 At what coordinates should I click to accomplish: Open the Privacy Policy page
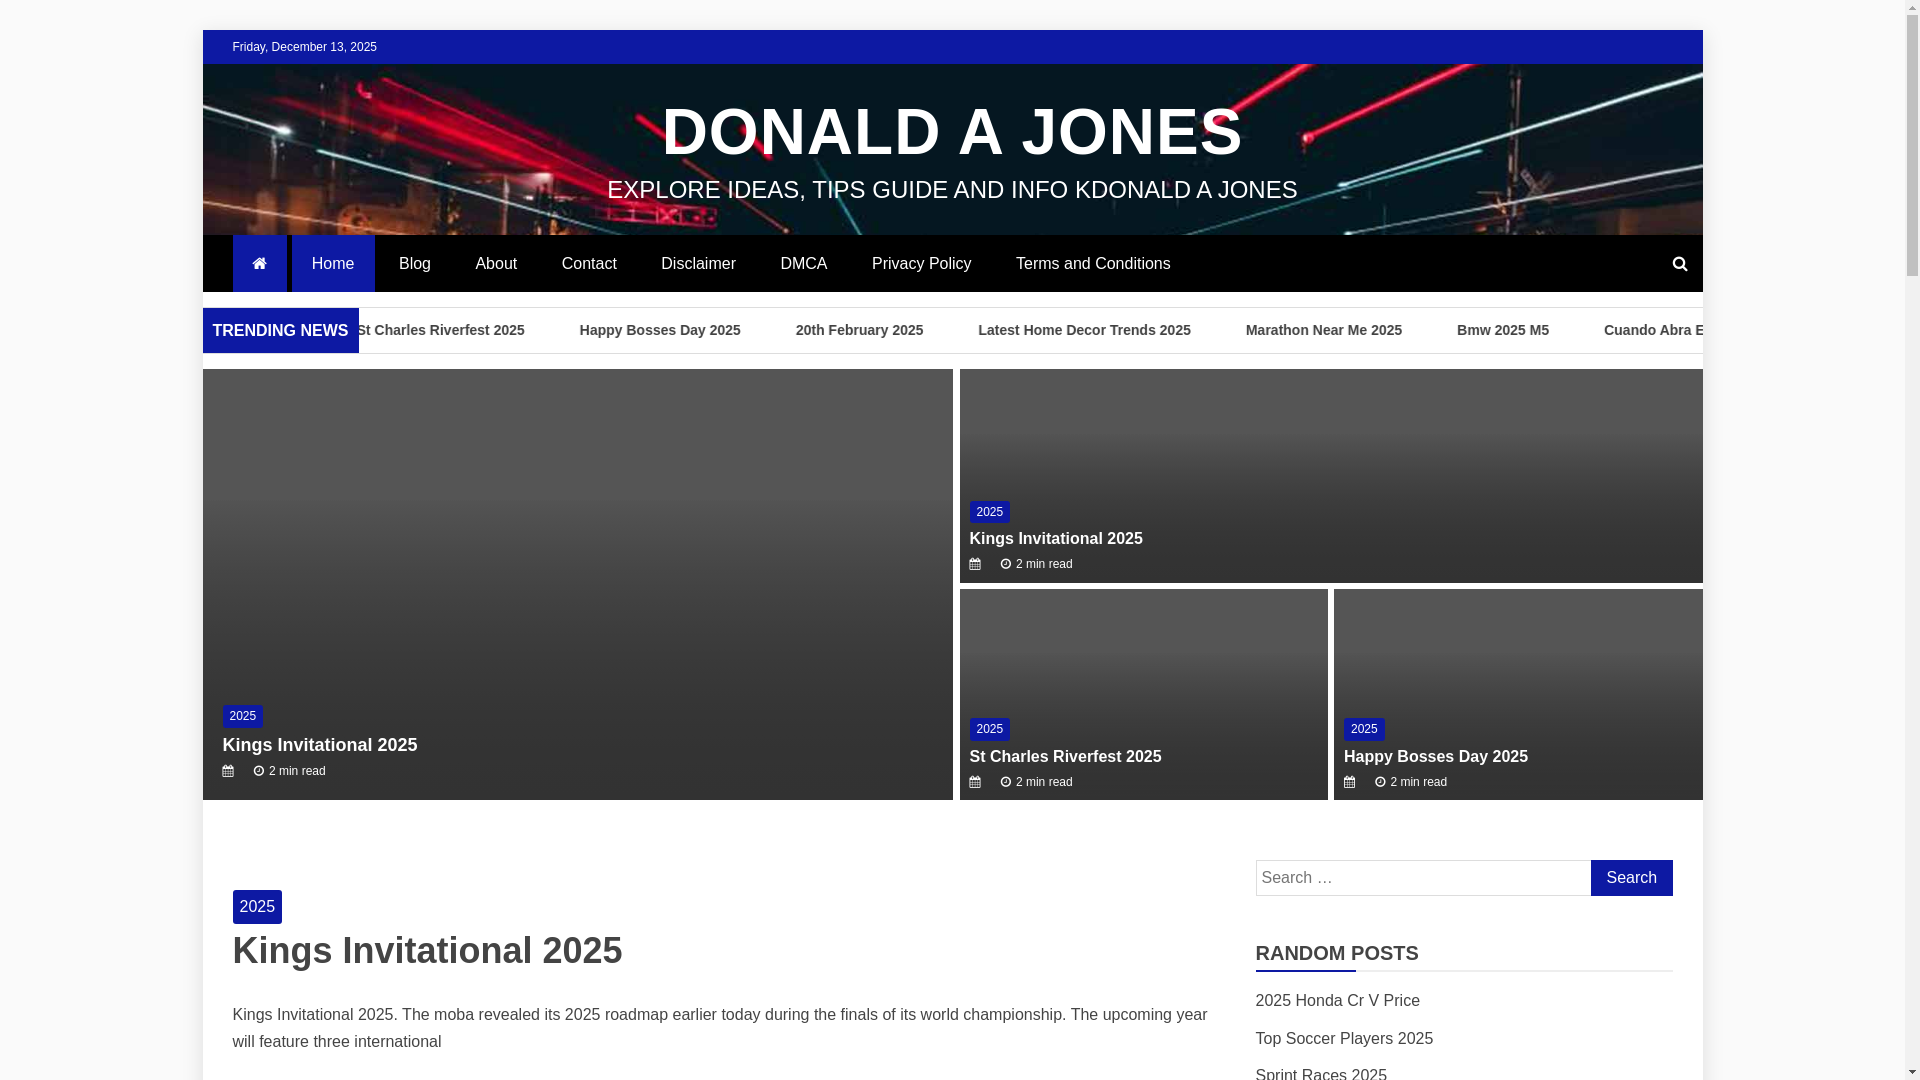pyautogui.click(x=921, y=264)
